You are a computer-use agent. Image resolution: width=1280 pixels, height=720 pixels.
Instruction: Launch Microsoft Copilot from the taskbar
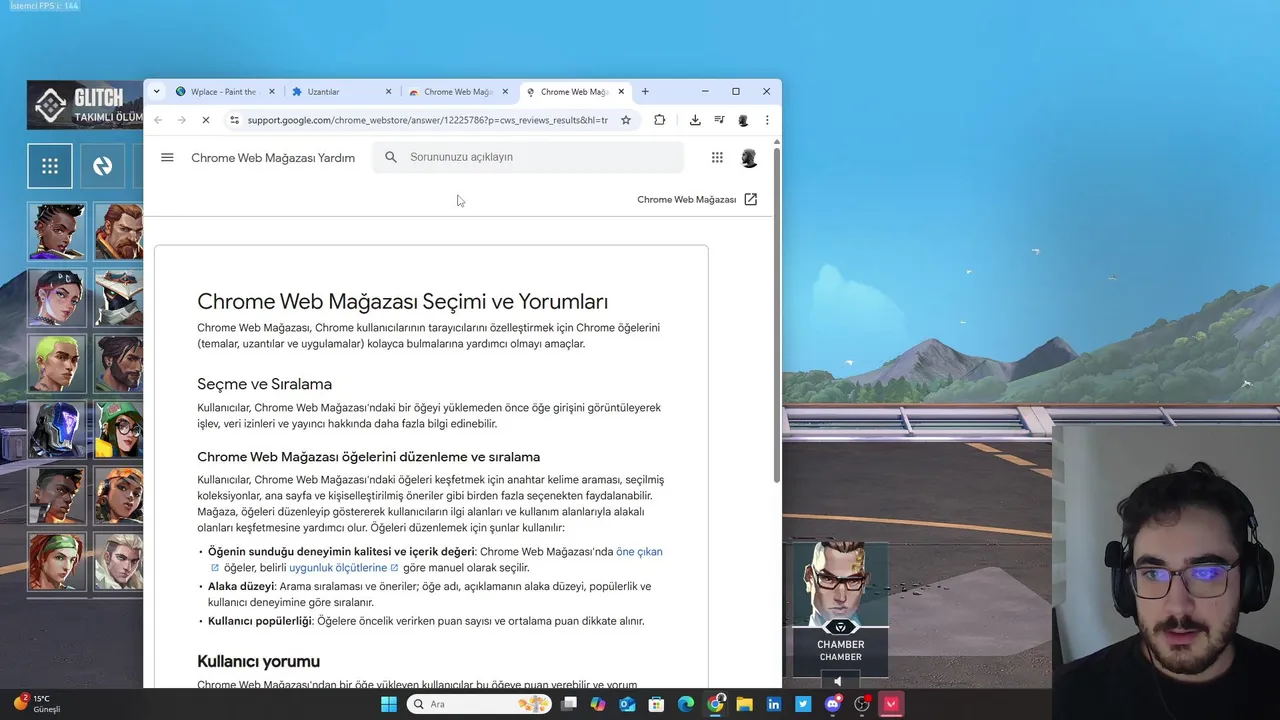[598, 704]
